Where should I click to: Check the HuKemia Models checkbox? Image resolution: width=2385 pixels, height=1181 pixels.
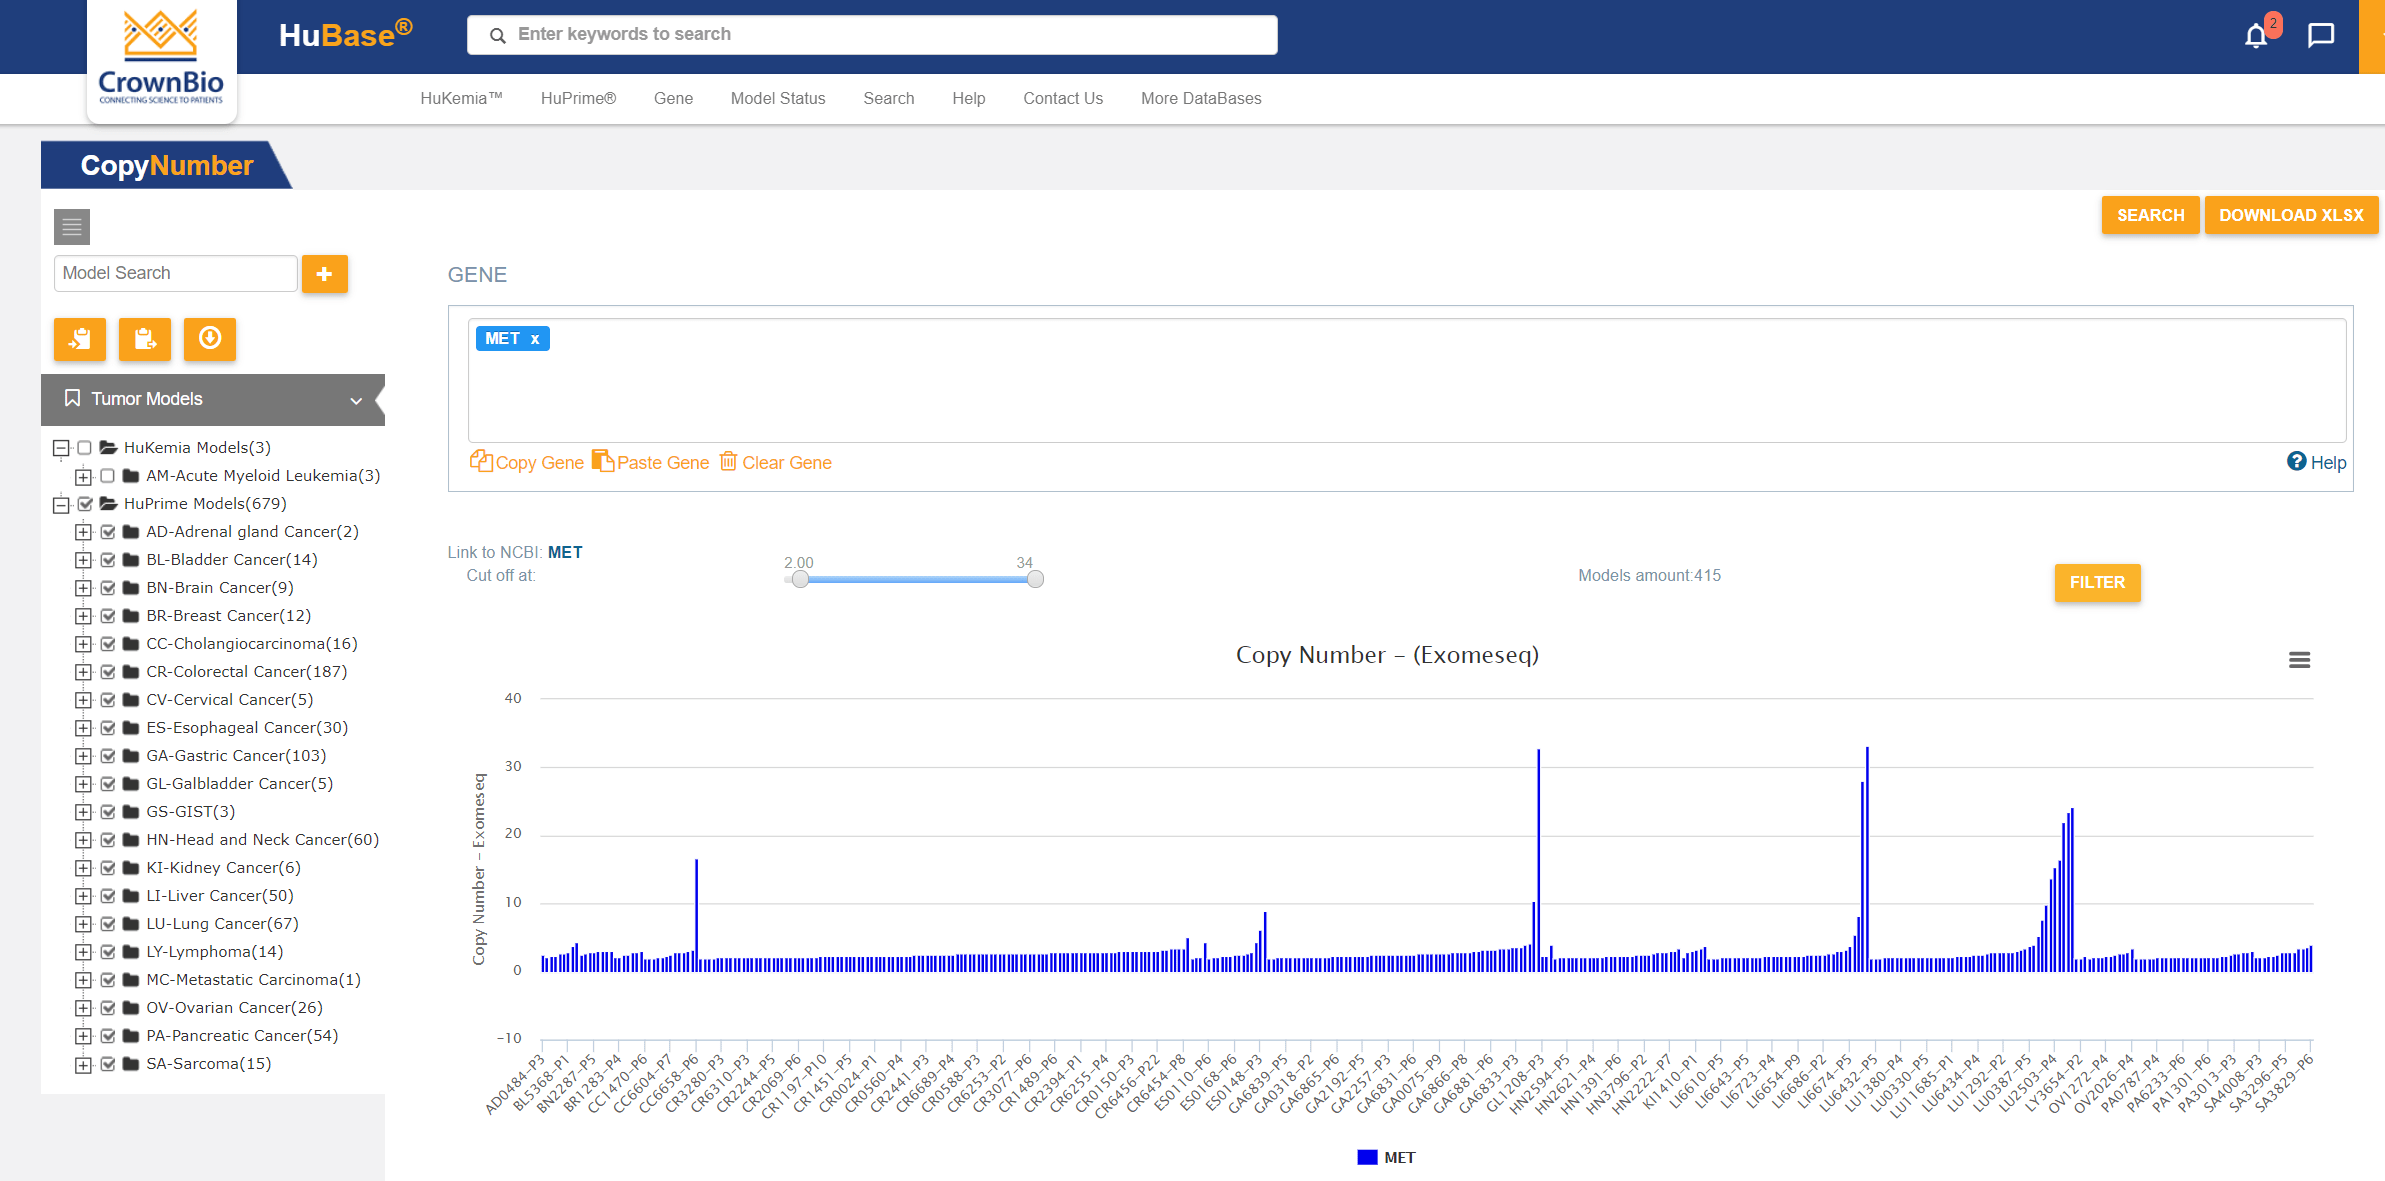click(x=85, y=448)
